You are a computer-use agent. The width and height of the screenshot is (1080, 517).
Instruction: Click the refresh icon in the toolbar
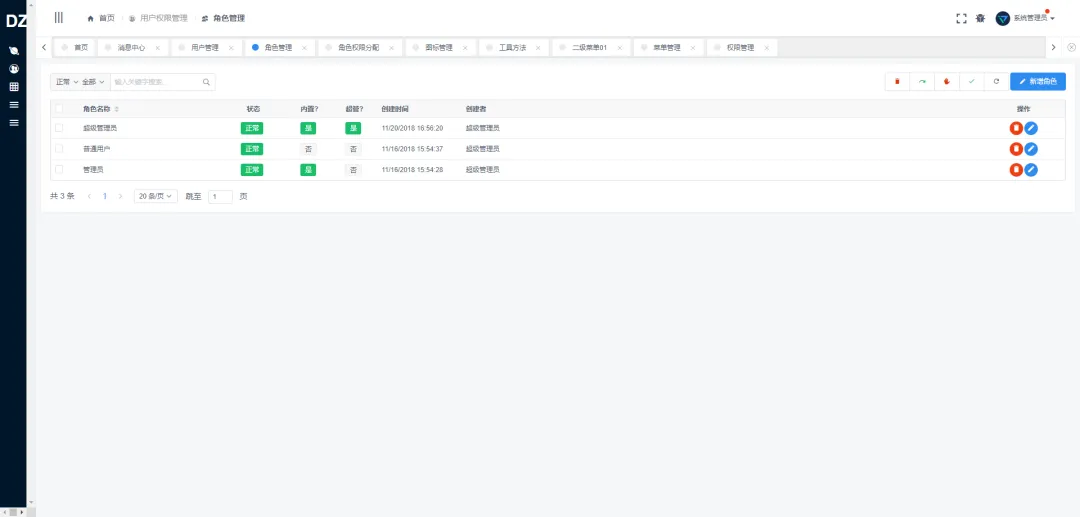pos(996,81)
